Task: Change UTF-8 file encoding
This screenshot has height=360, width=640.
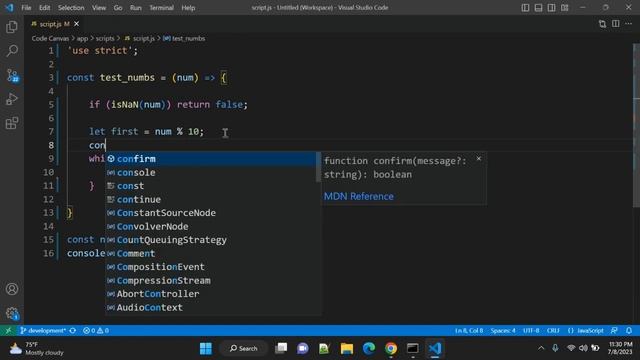Action: [x=531, y=331]
